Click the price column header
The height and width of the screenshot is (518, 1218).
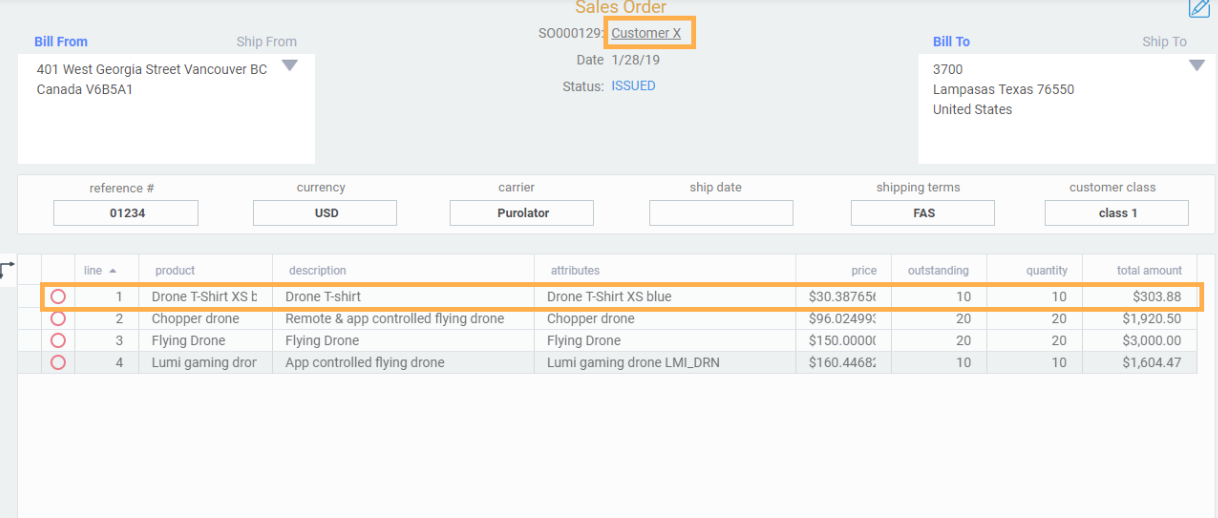864,271
